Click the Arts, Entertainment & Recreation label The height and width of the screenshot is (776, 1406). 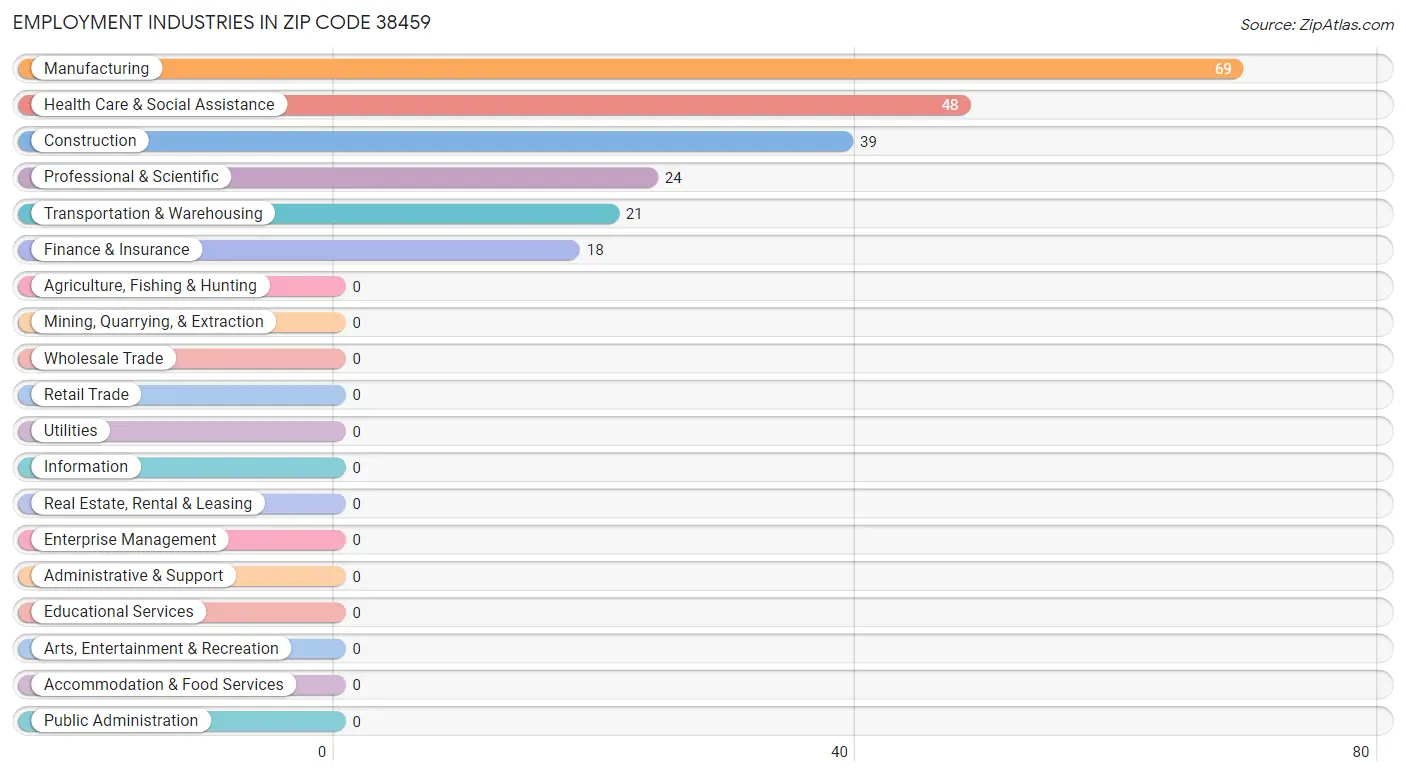(x=161, y=649)
